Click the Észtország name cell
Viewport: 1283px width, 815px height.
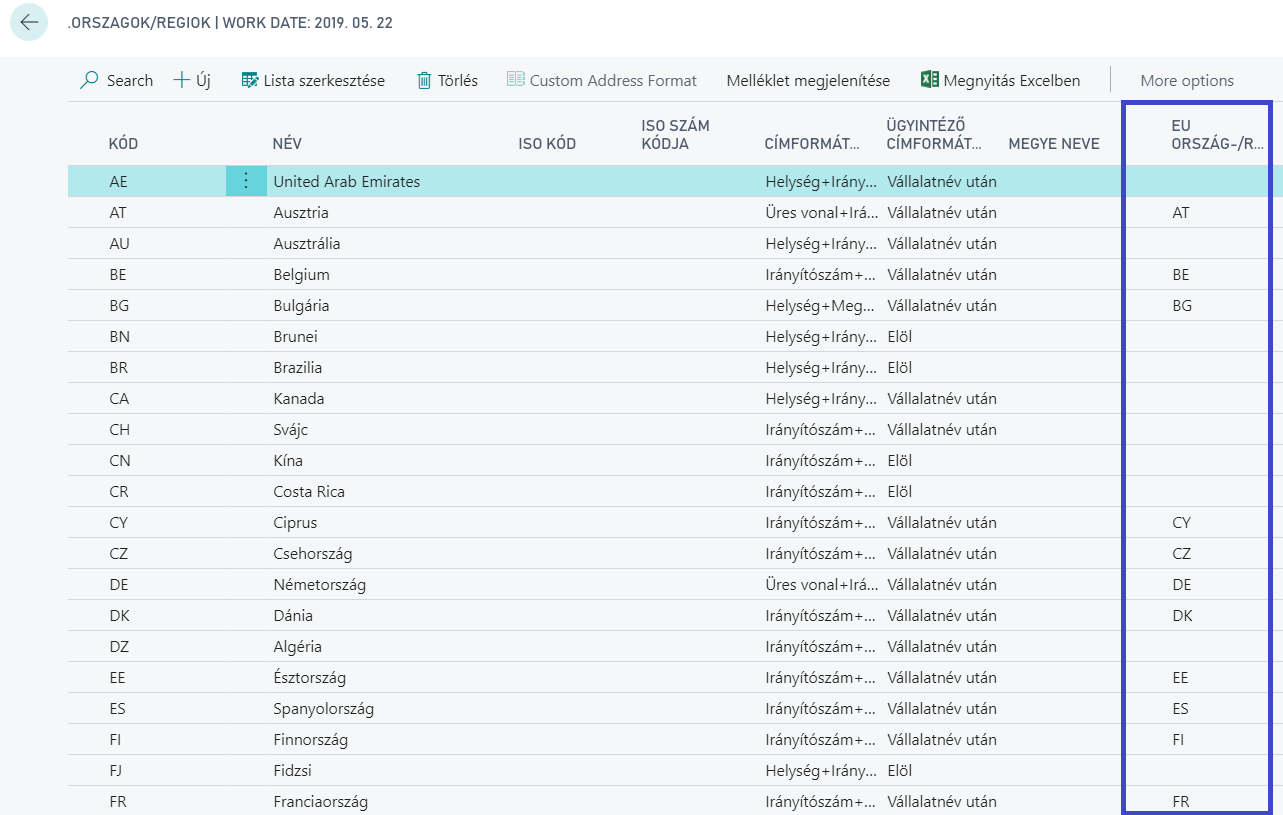coord(310,678)
